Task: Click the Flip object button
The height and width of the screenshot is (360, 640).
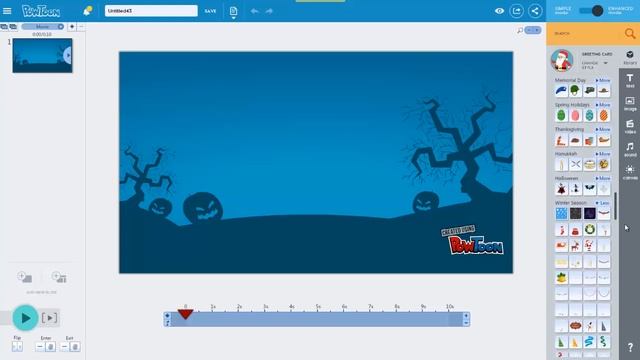Action: click(17, 347)
